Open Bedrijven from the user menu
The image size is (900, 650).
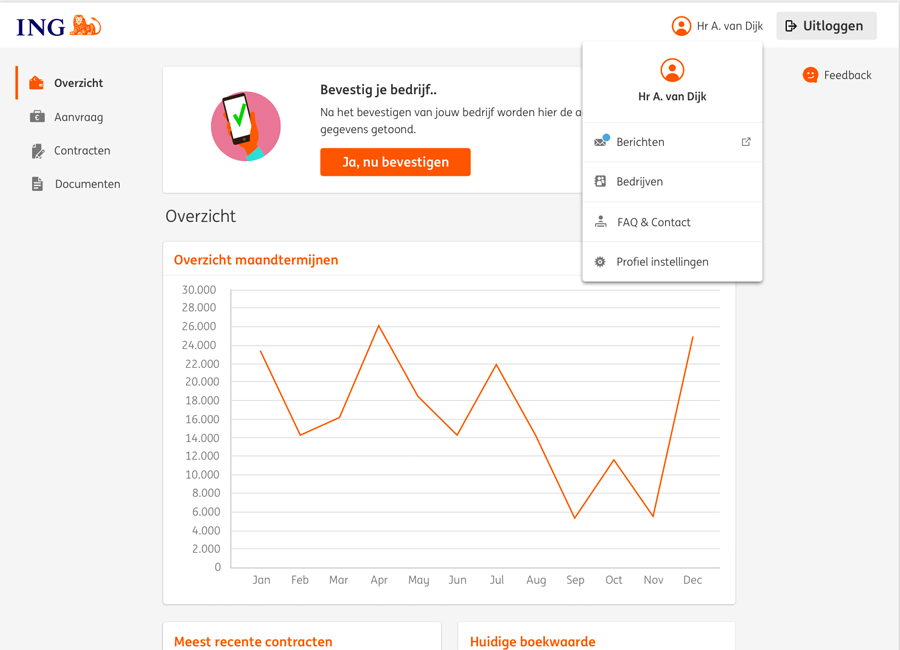[640, 182]
